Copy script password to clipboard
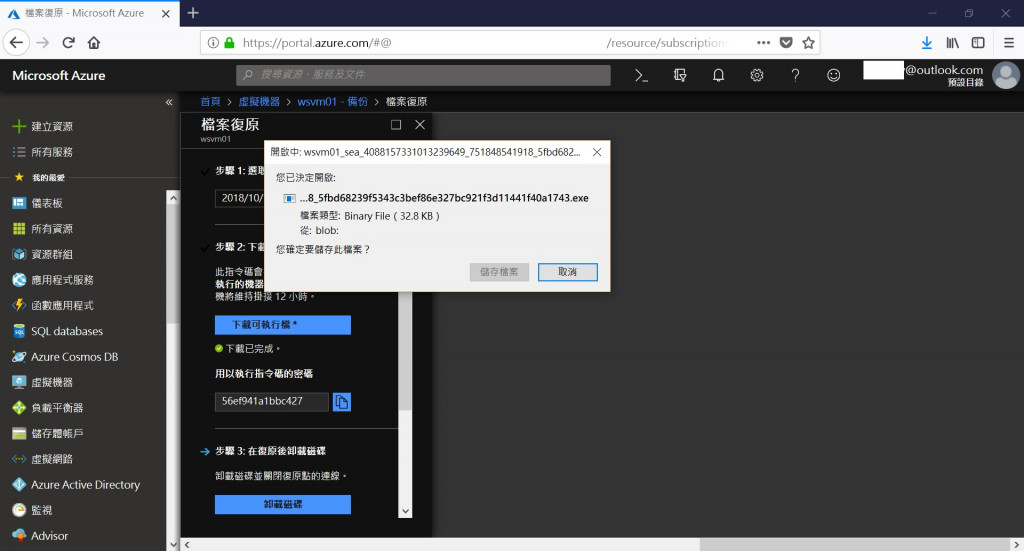Screen dimensions: 1024x551 342,402
